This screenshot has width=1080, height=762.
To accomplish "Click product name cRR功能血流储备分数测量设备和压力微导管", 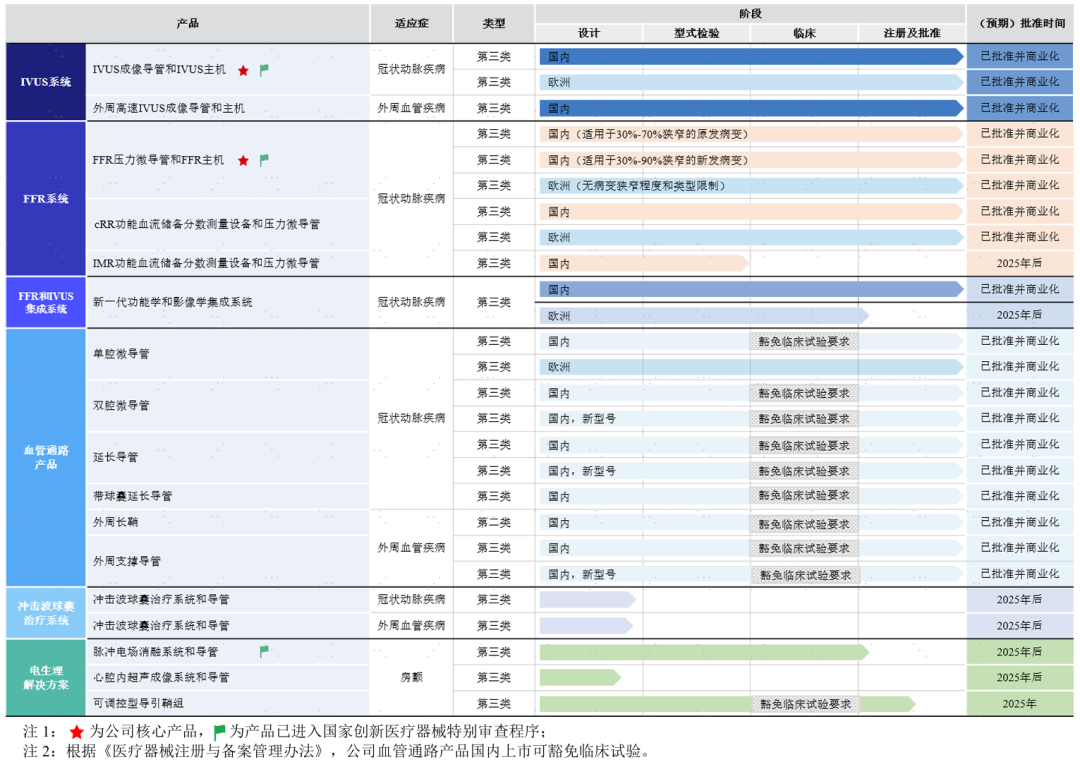I will (x=207, y=224).
